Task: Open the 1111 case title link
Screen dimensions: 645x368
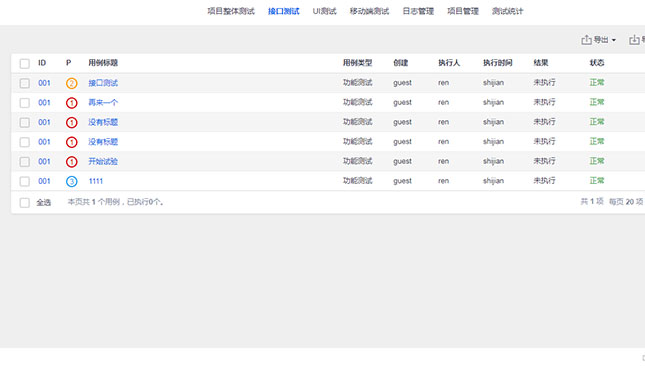Action: point(96,181)
